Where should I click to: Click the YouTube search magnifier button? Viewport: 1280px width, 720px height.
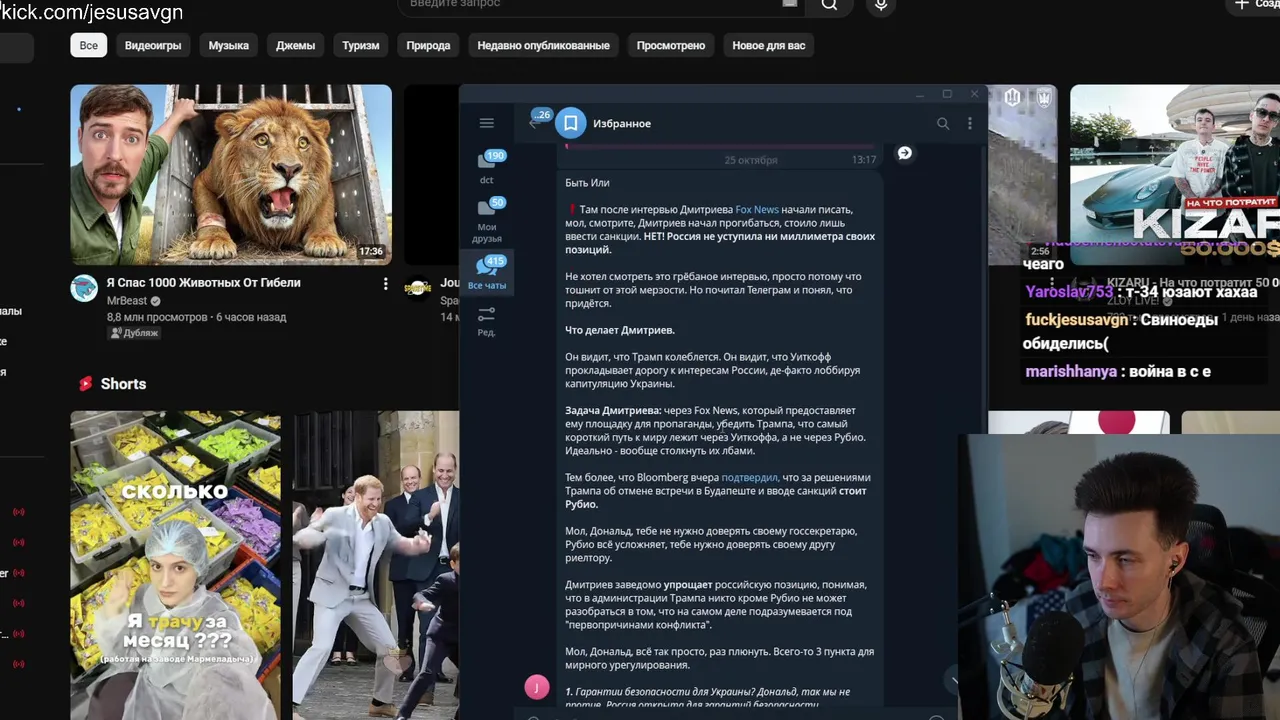pos(829,5)
